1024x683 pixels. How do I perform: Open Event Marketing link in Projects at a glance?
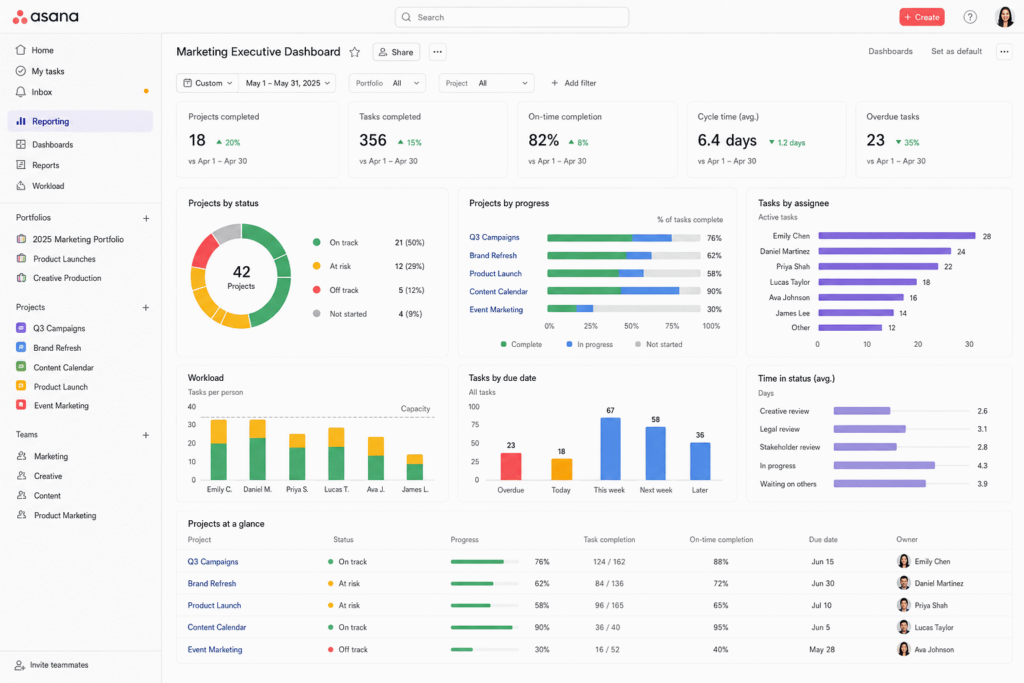pyautogui.click(x=215, y=649)
